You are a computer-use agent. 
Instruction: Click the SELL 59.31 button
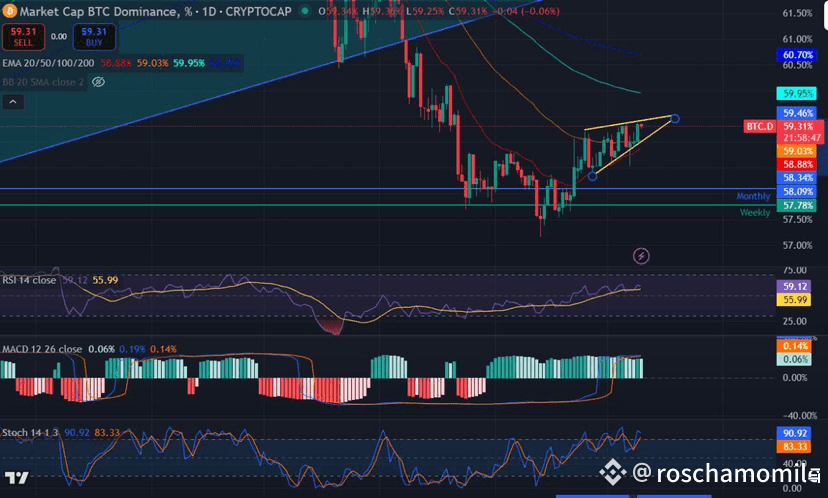pyautogui.click(x=23, y=37)
